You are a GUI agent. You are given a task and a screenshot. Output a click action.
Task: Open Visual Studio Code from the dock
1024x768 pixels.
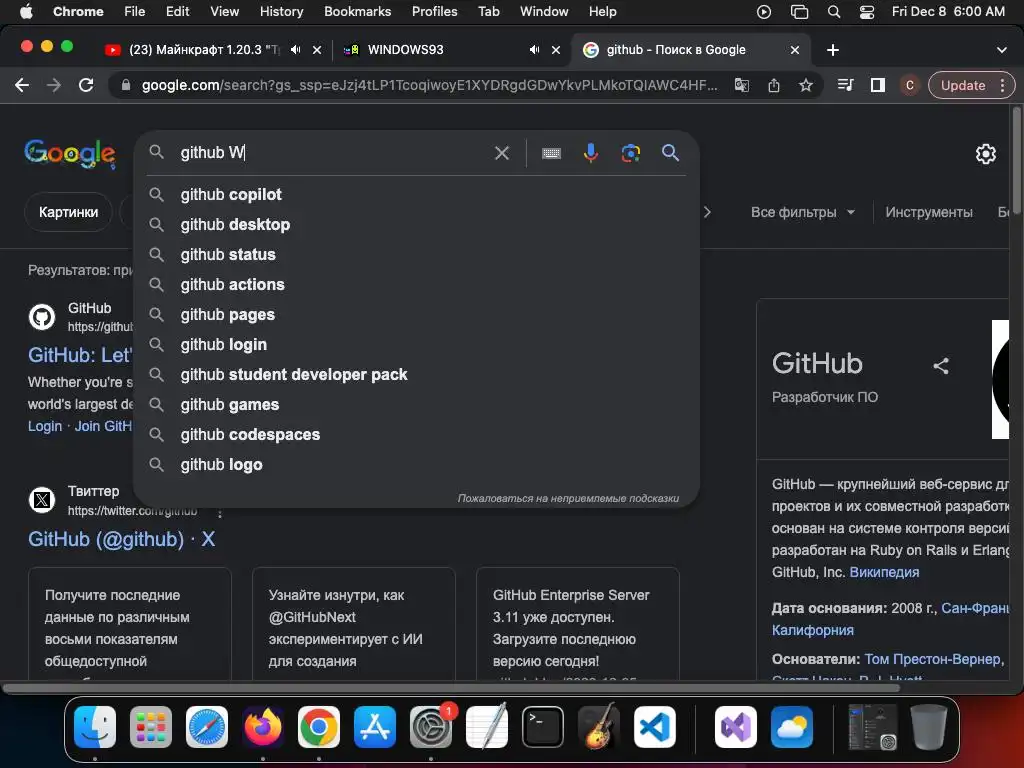pos(654,727)
